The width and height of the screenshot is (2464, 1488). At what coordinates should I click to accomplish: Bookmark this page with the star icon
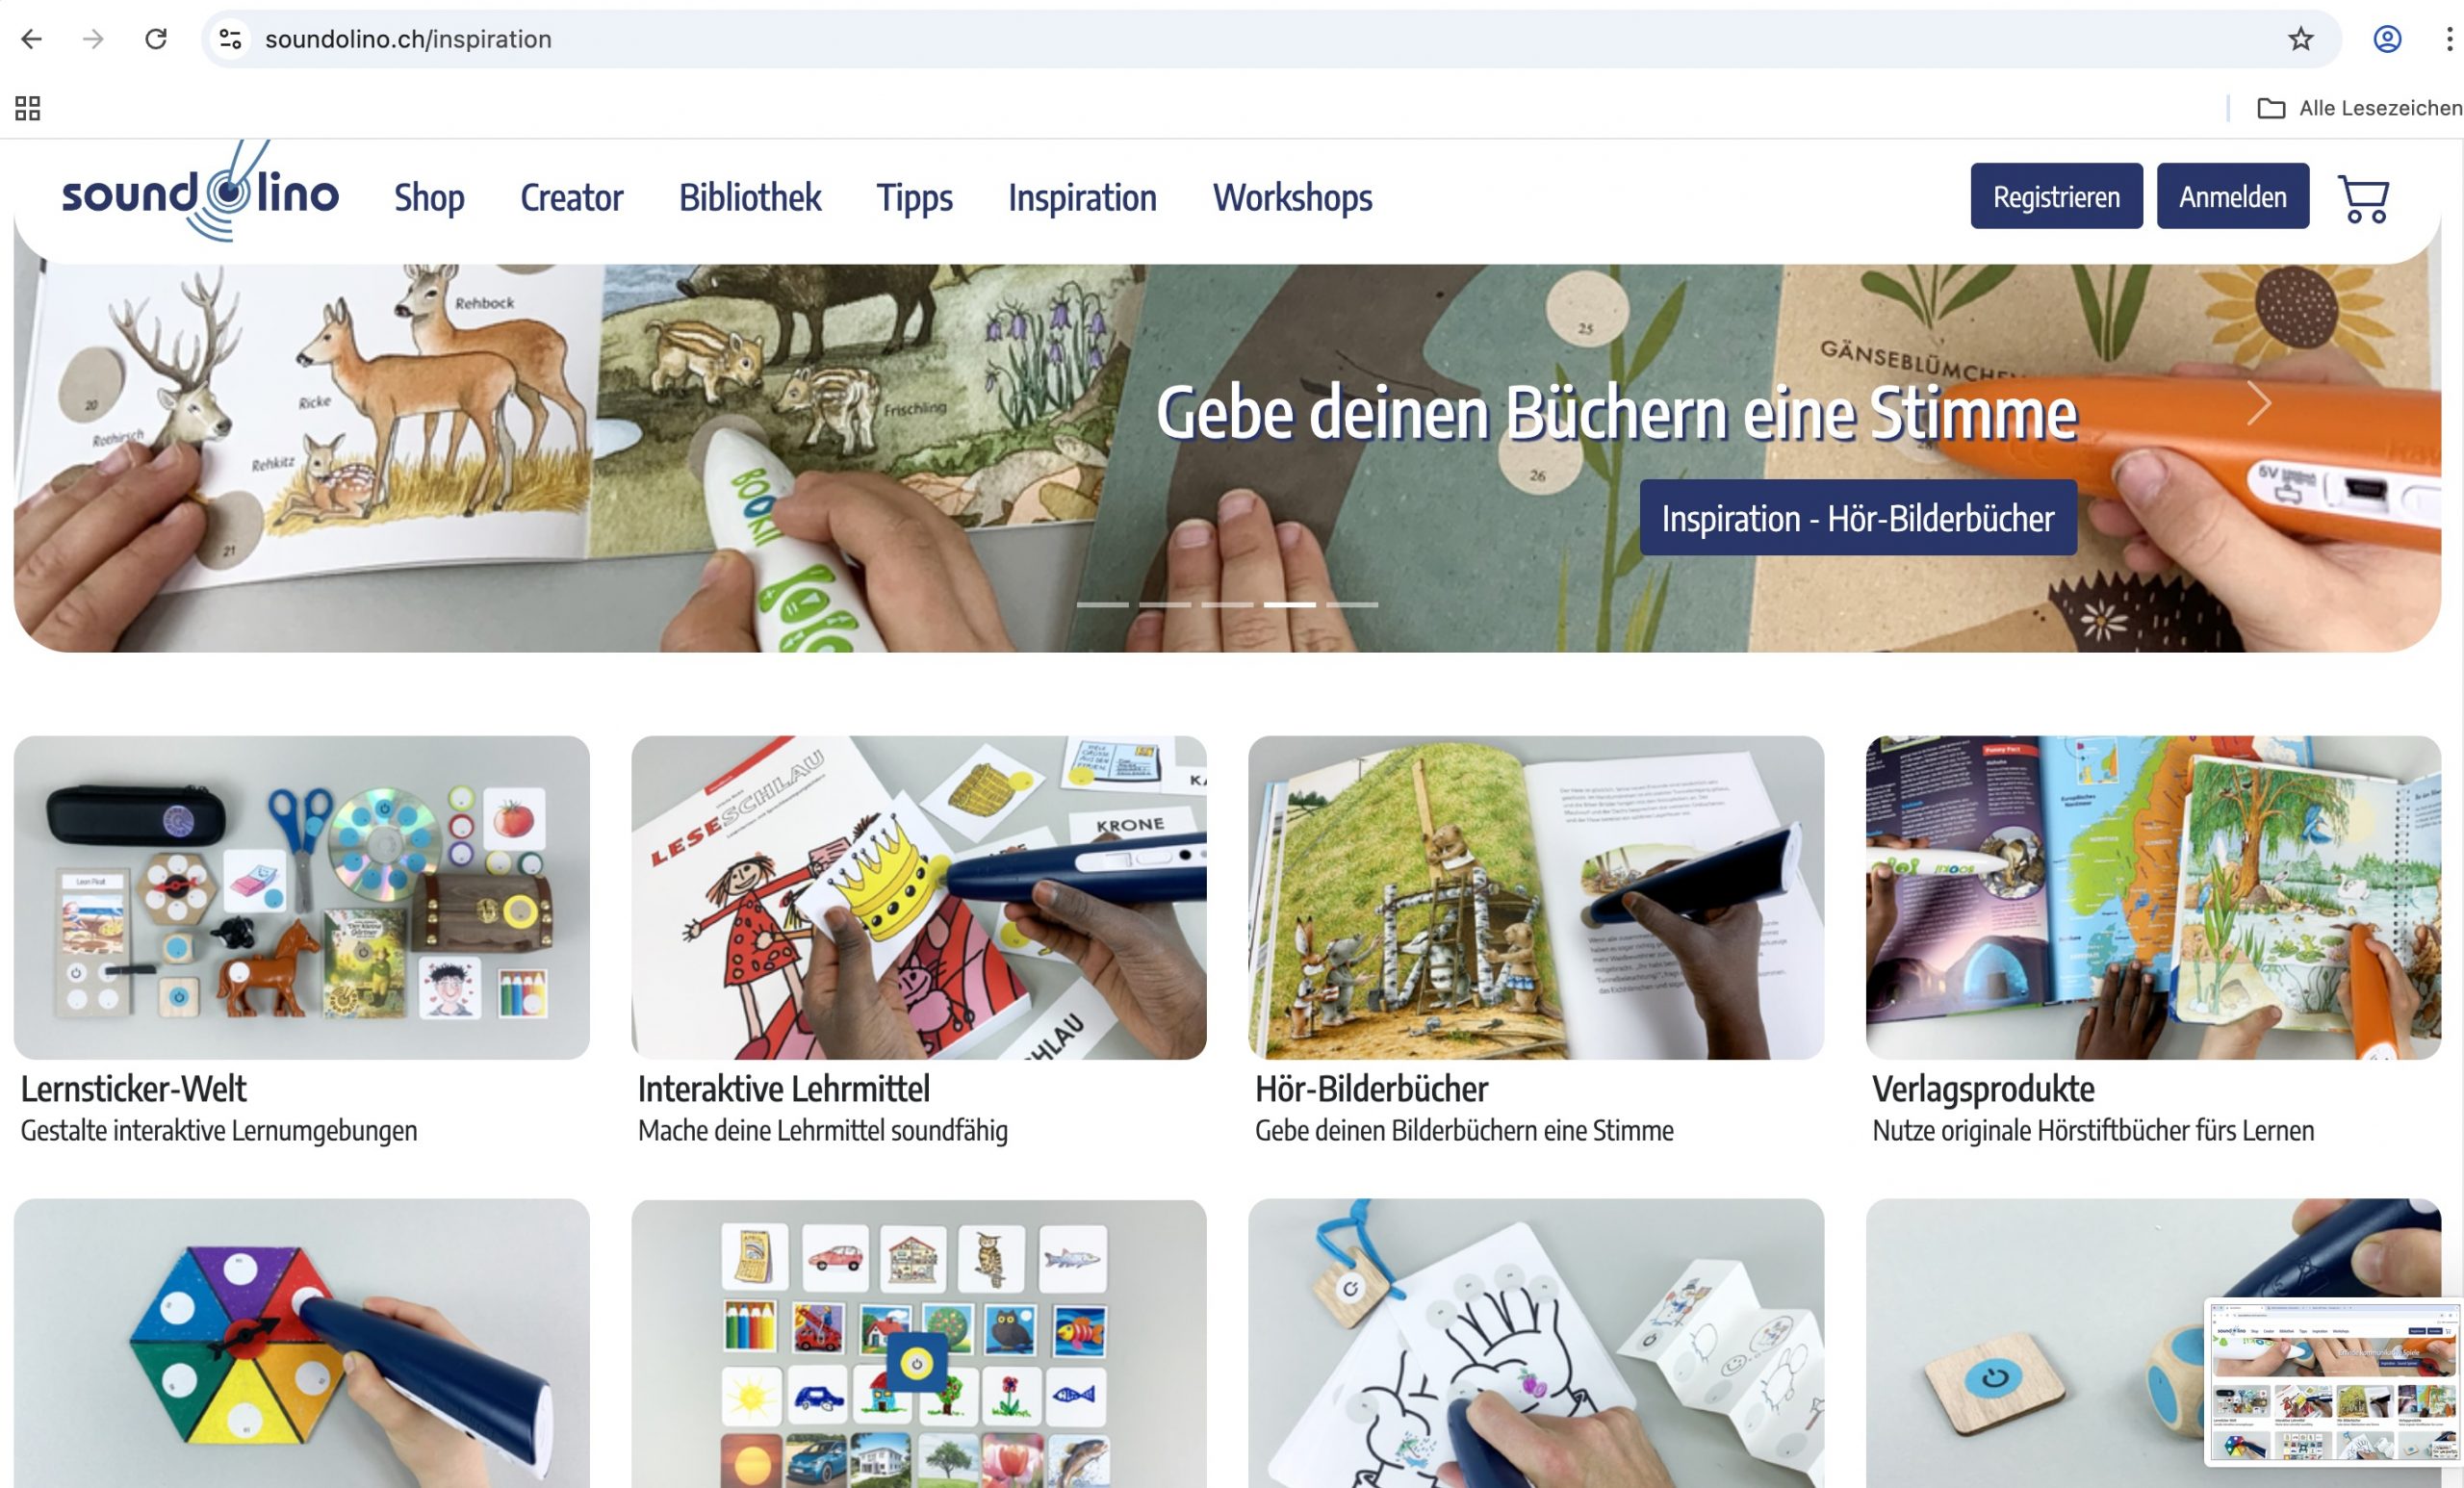2300,39
